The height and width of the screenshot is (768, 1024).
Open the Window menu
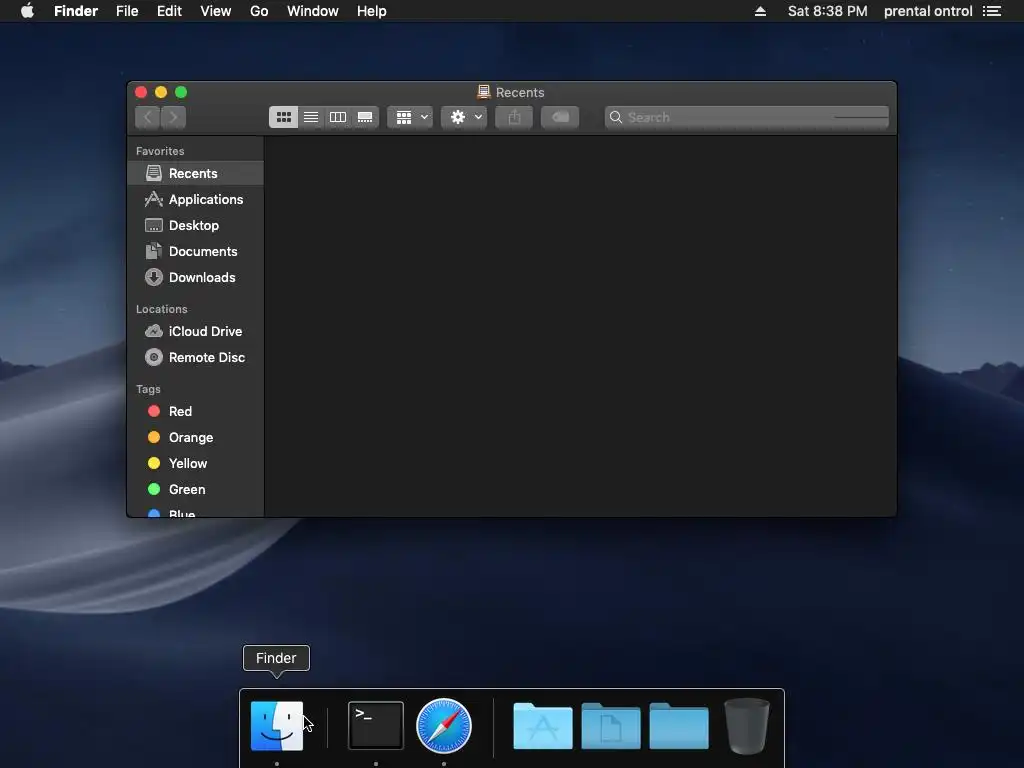(x=313, y=11)
